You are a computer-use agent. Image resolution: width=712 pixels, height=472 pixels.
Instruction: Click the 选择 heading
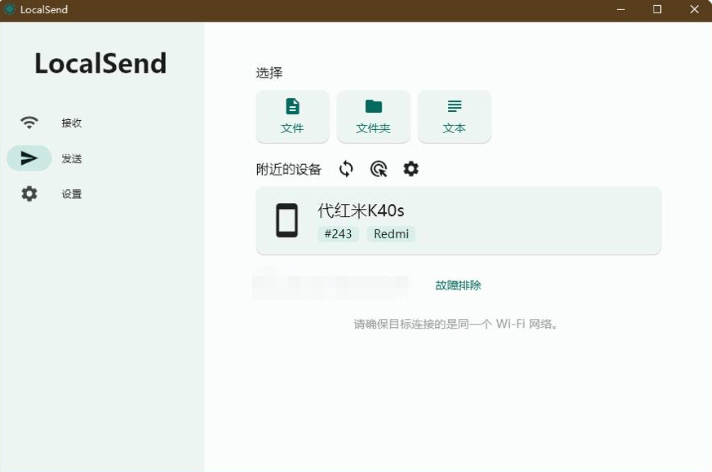pos(269,73)
